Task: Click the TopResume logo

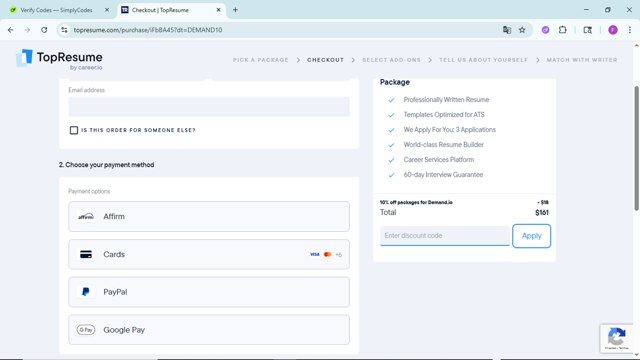Action: click(59, 60)
